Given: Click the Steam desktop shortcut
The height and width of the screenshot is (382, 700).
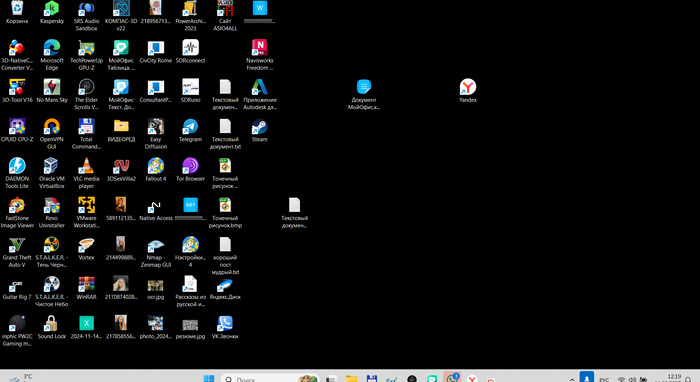Looking at the screenshot, I should (259, 131).
